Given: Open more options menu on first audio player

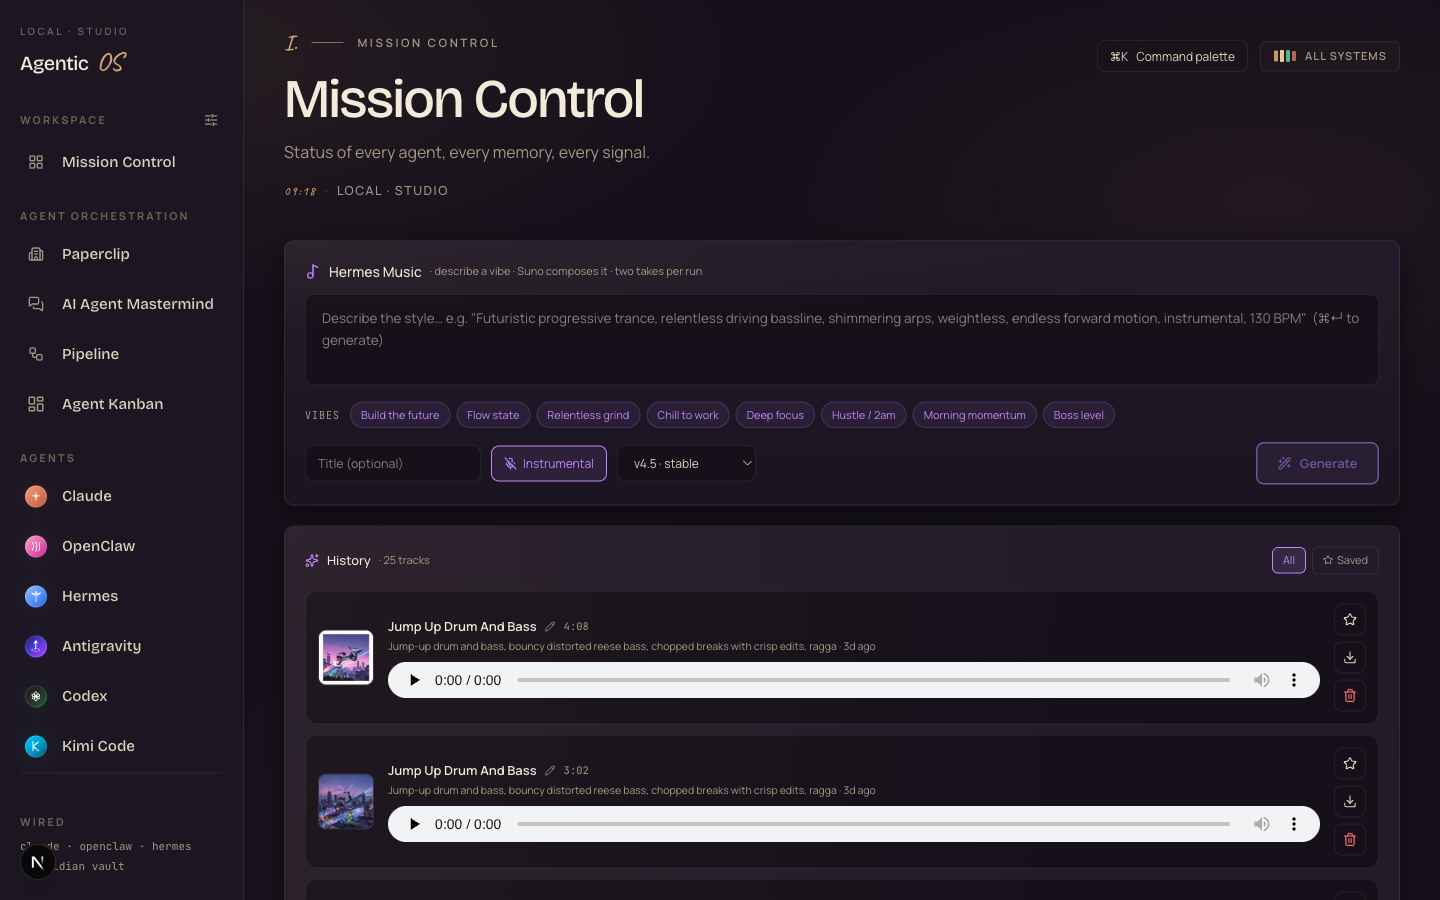Looking at the screenshot, I should pyautogui.click(x=1294, y=680).
